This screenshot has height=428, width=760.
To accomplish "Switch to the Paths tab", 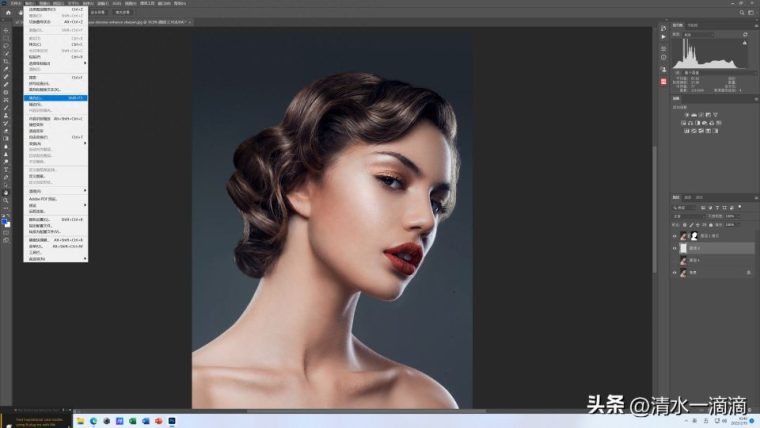I will [699, 197].
